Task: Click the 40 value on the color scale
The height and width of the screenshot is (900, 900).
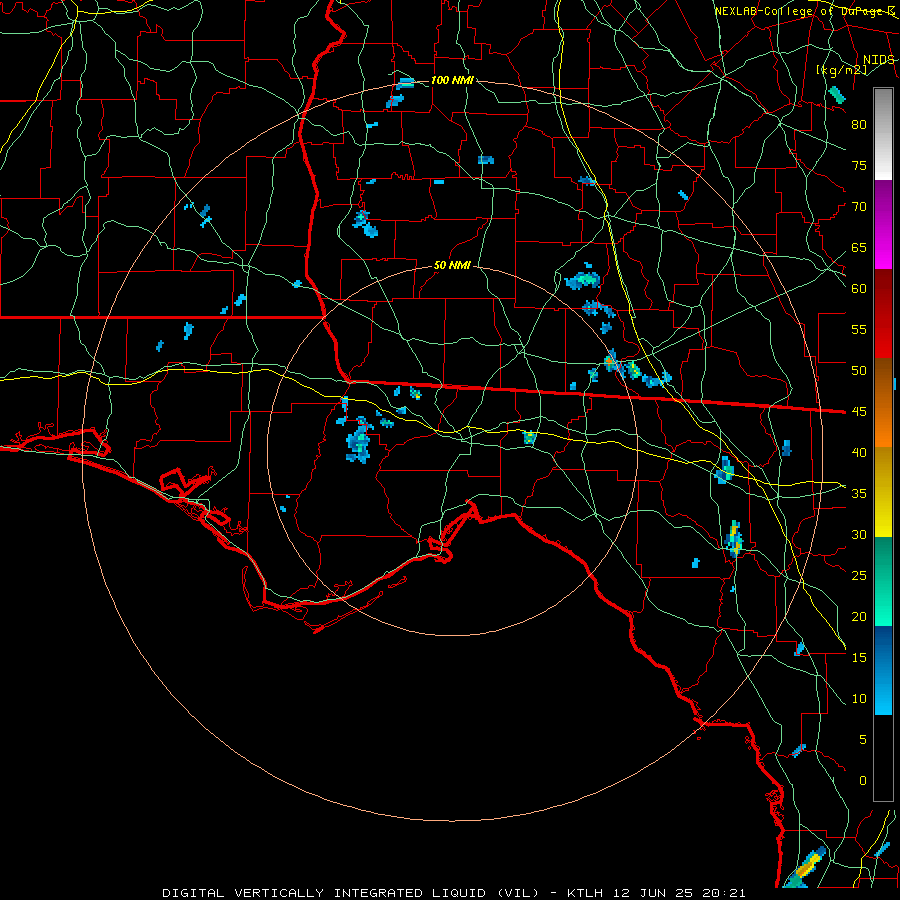Action: coord(859,453)
